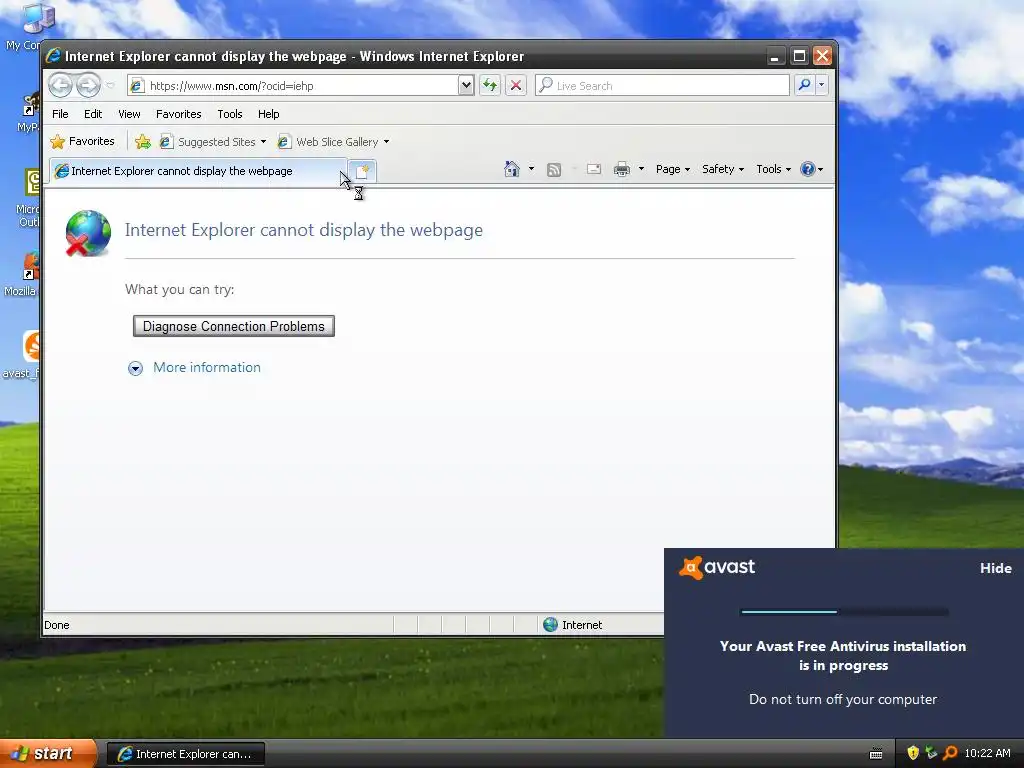Click the security shield tray icon
The image size is (1024, 768).
(x=913, y=753)
